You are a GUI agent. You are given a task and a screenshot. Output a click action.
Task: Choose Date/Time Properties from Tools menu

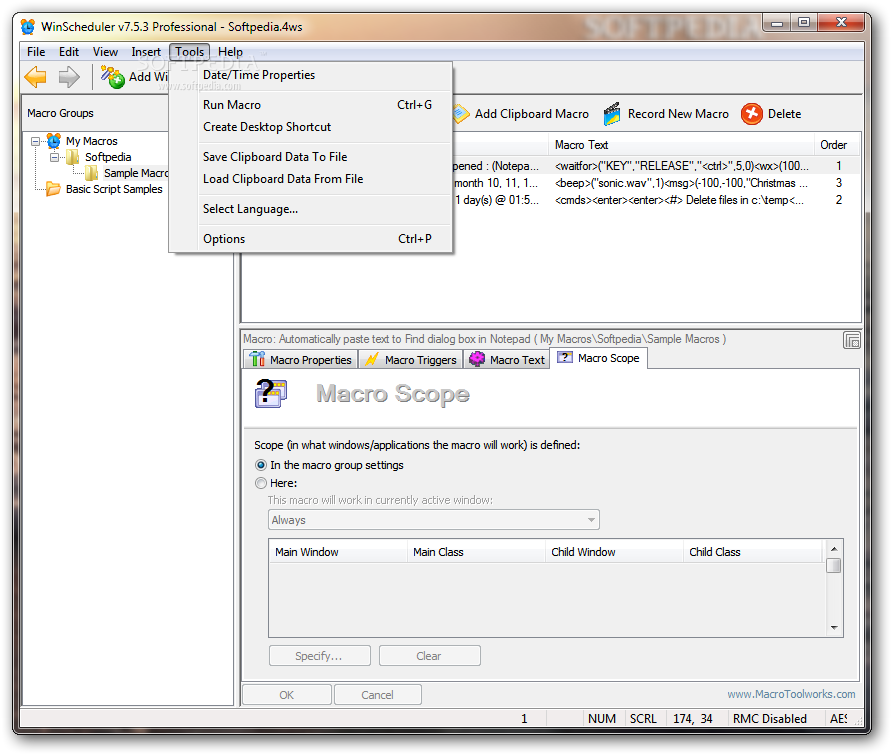(311, 75)
